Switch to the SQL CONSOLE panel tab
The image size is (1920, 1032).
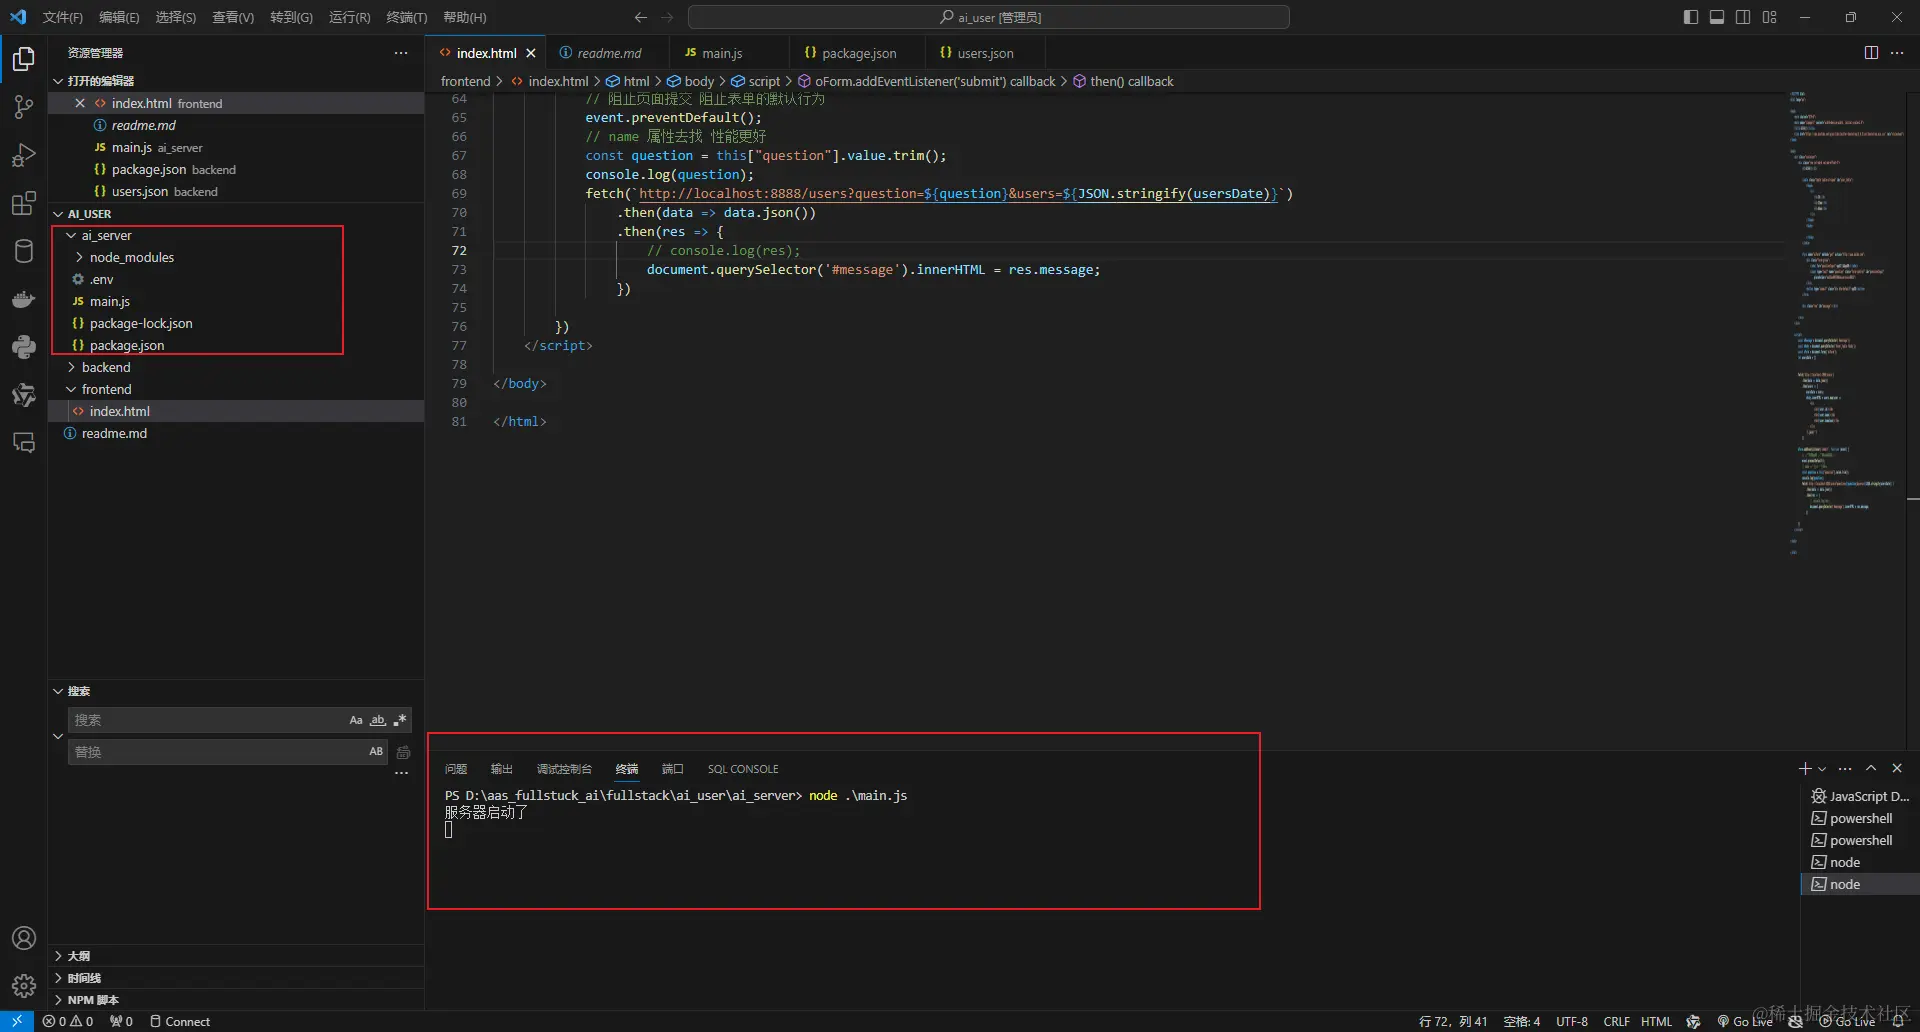tap(743, 769)
